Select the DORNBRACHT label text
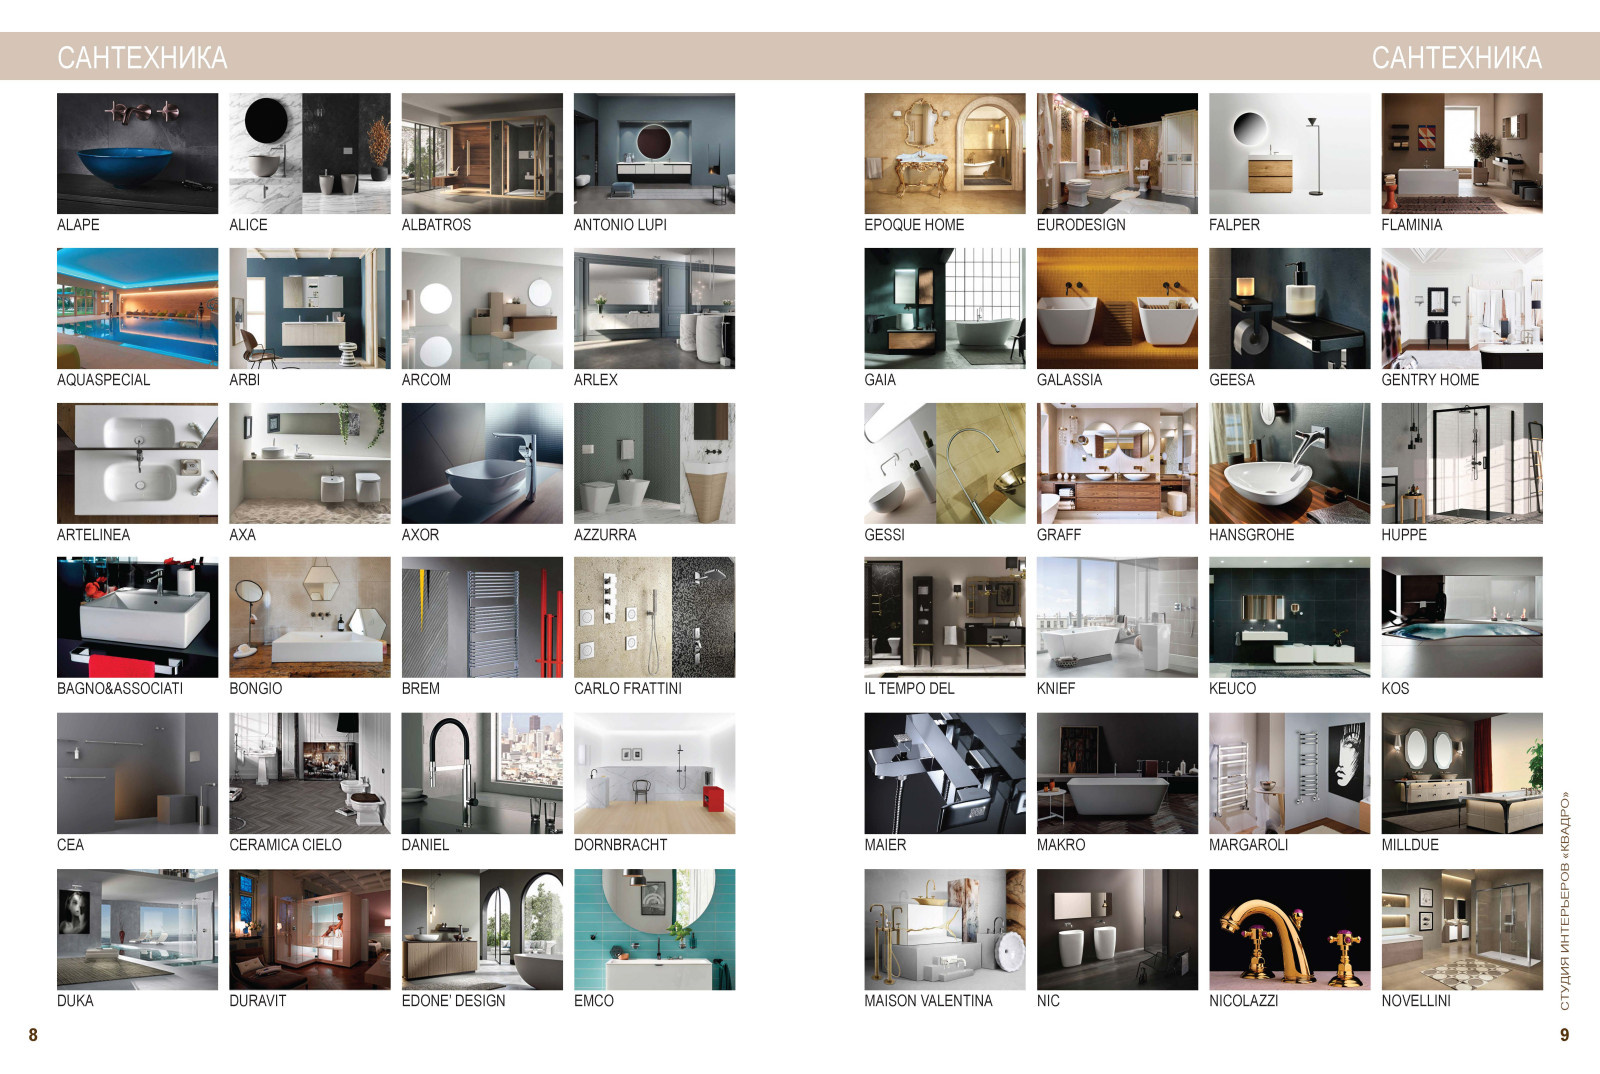Viewport: 1600px width, 1074px height. pos(620,845)
